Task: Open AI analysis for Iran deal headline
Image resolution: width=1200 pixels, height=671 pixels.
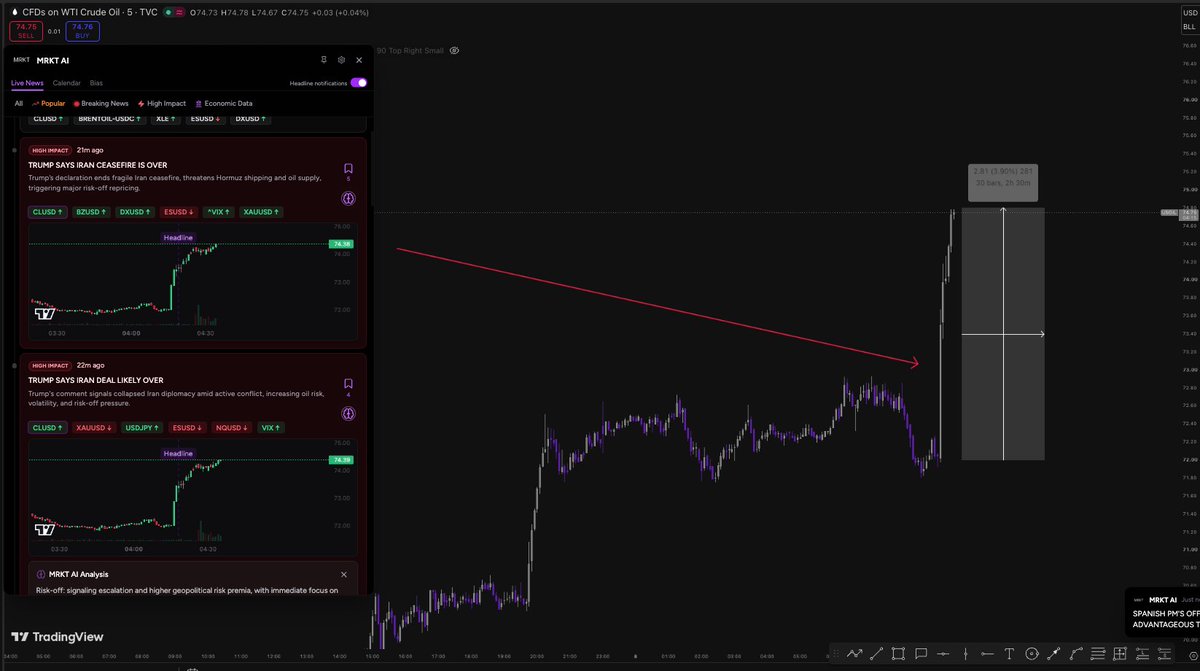Action: [348, 413]
